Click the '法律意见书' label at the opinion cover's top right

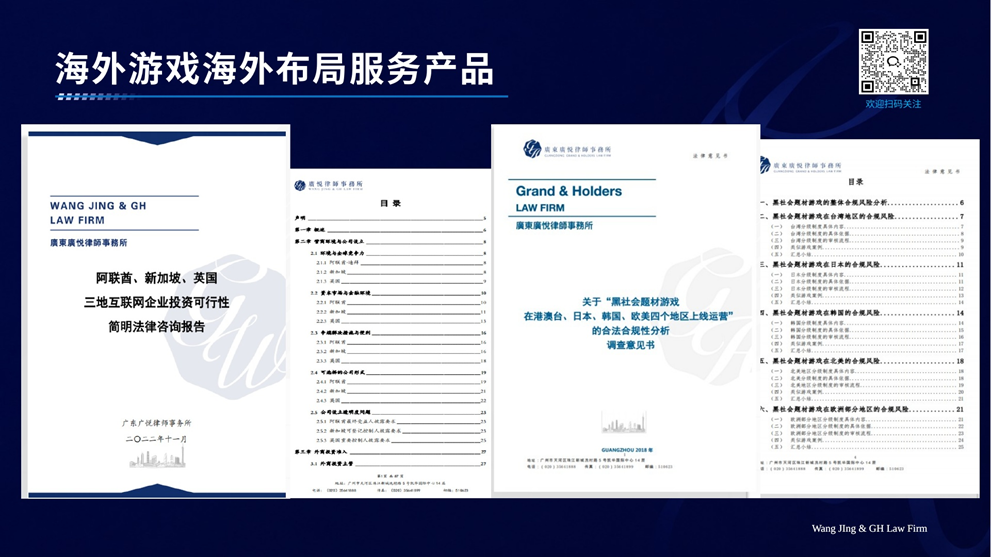pyautogui.click(x=710, y=156)
